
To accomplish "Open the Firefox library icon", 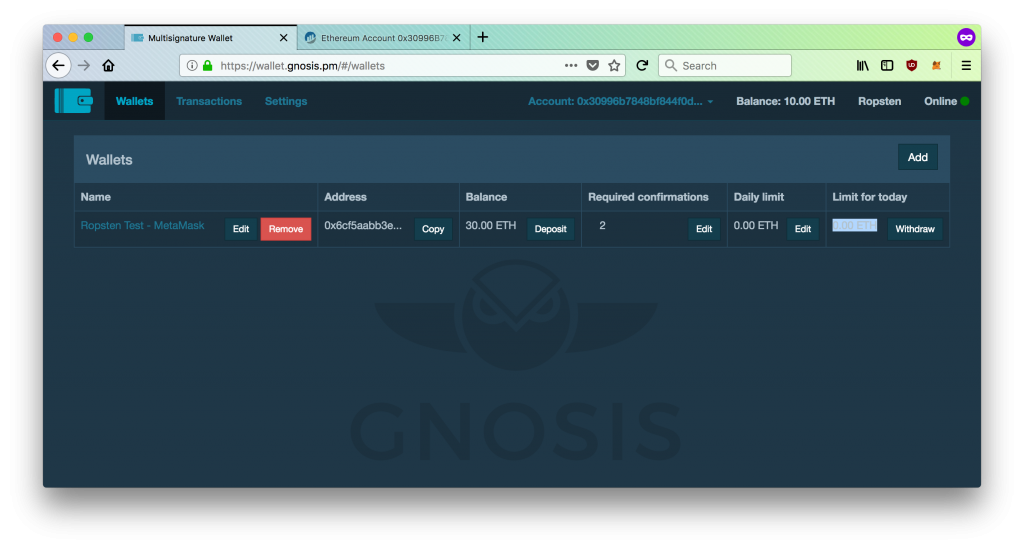I will [x=863, y=65].
